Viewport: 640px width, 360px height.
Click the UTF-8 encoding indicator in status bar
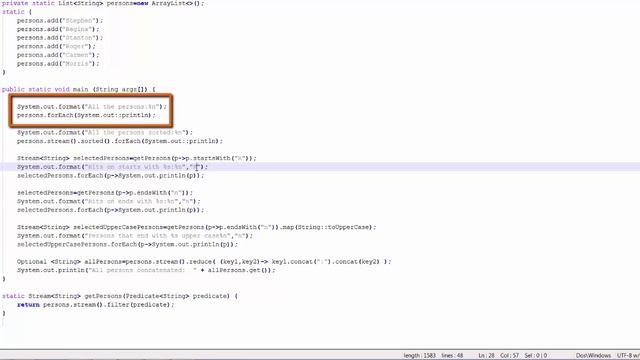click(x=628, y=356)
